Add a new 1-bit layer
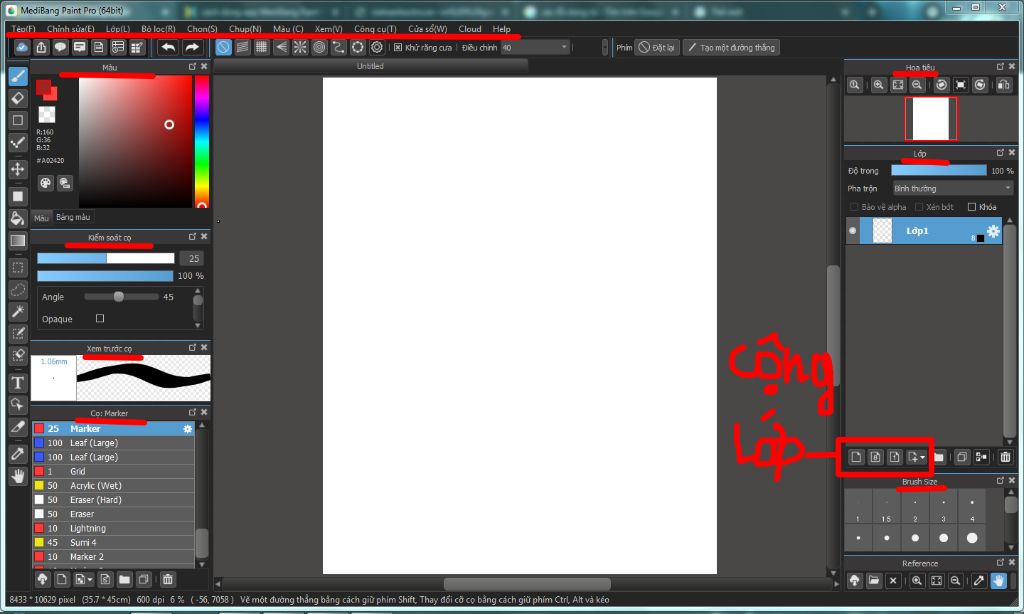 click(x=894, y=457)
